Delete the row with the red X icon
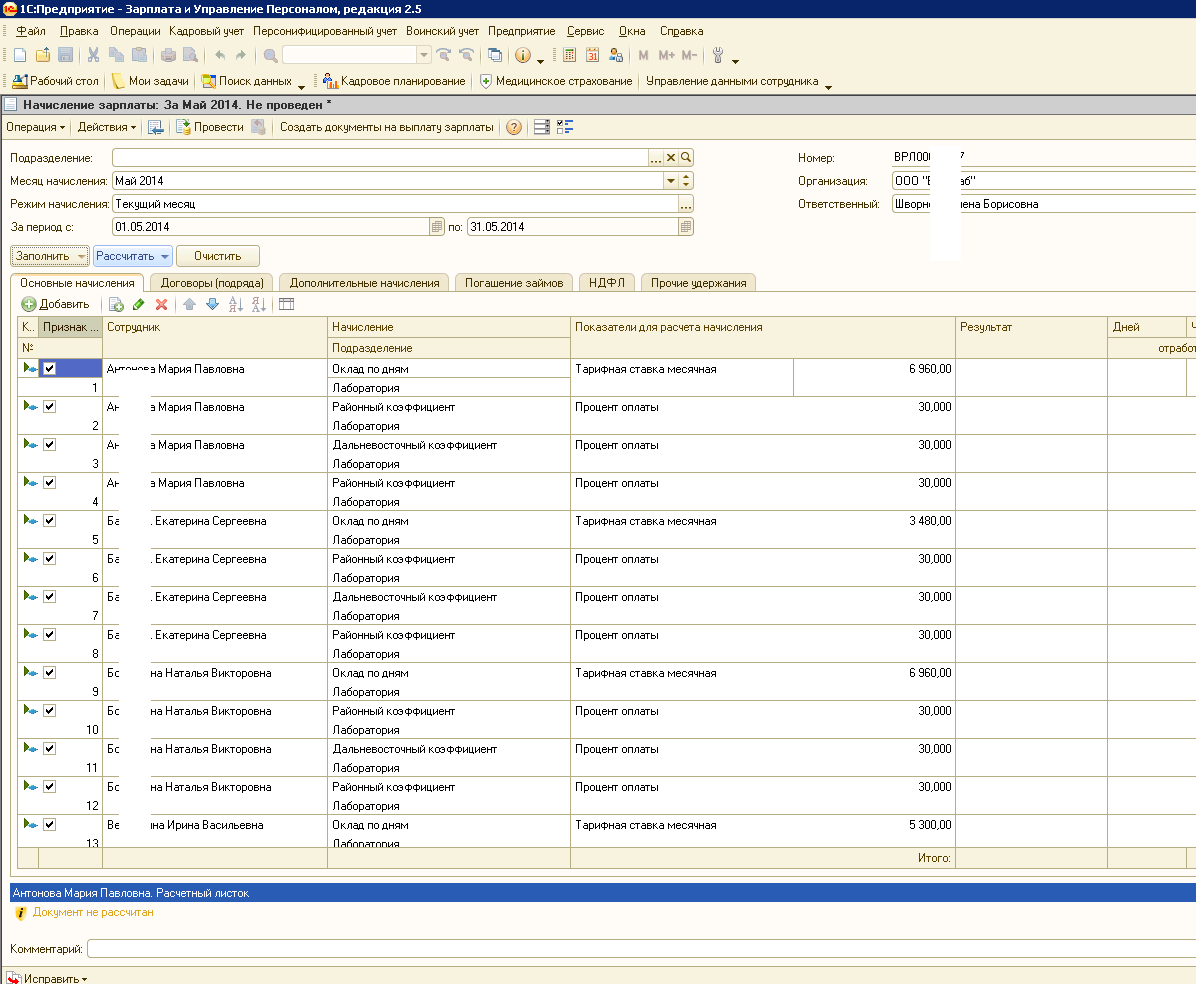 pos(161,304)
